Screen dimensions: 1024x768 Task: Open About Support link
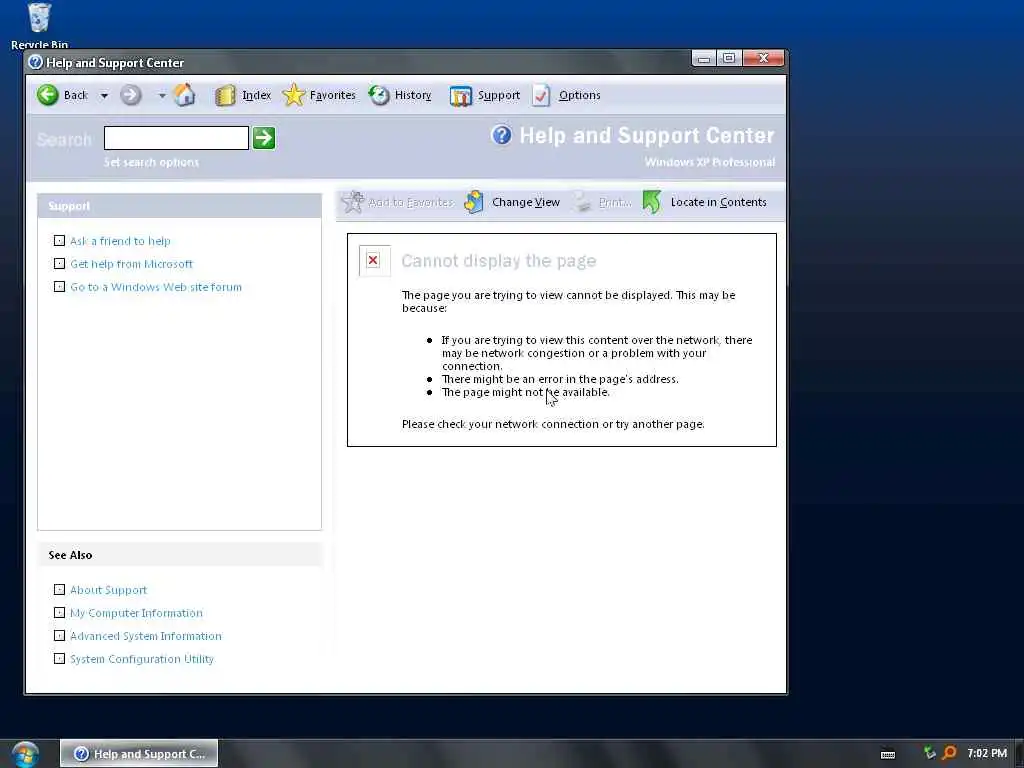[x=108, y=590]
